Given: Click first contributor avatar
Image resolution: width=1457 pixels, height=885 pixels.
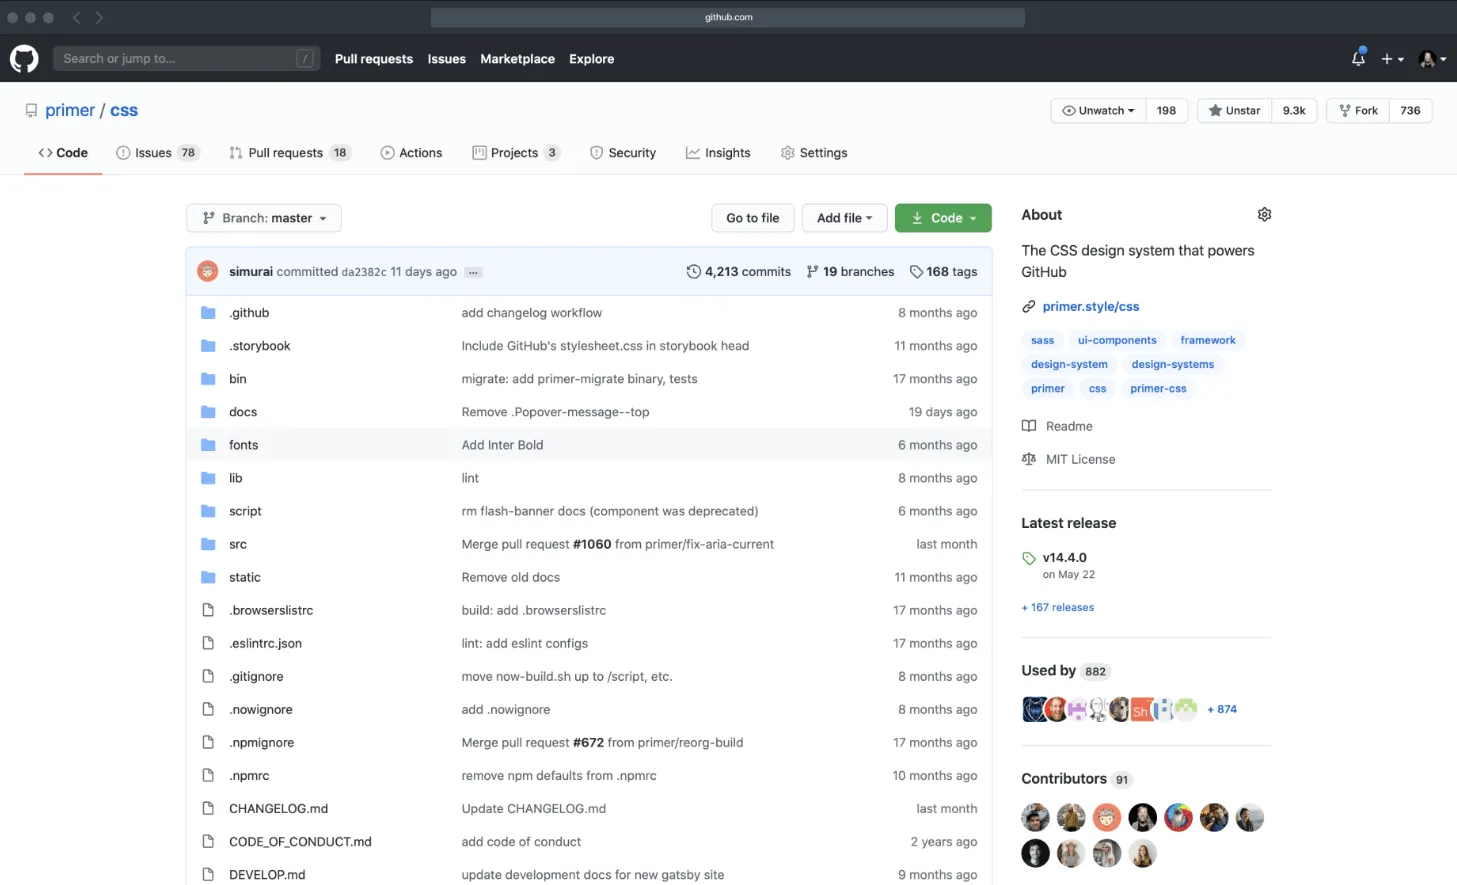Looking at the screenshot, I should click(x=1035, y=818).
